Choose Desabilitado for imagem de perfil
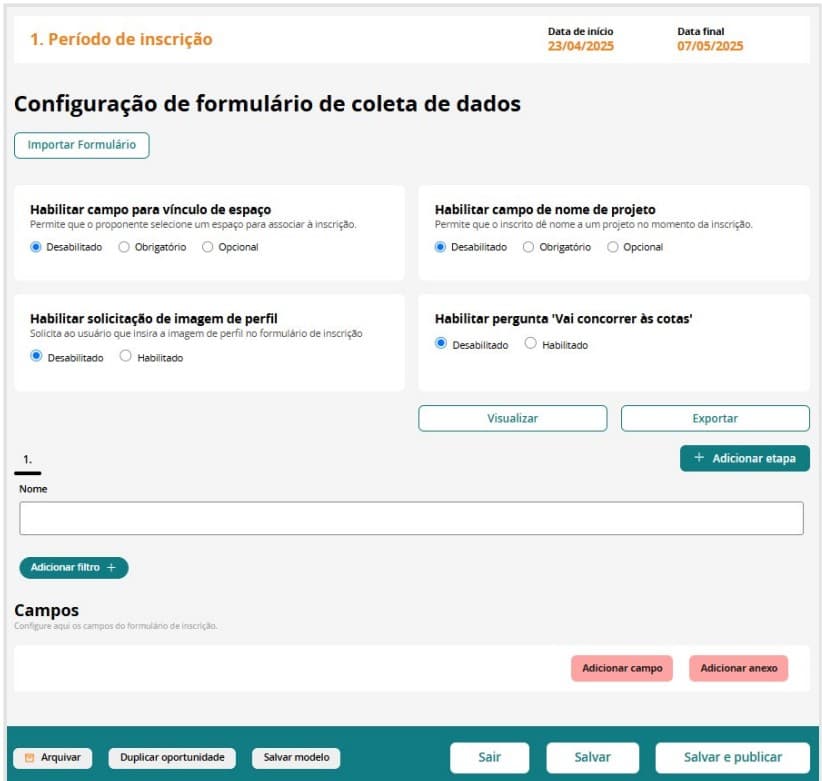This screenshot has width=822, height=781. click(37, 356)
